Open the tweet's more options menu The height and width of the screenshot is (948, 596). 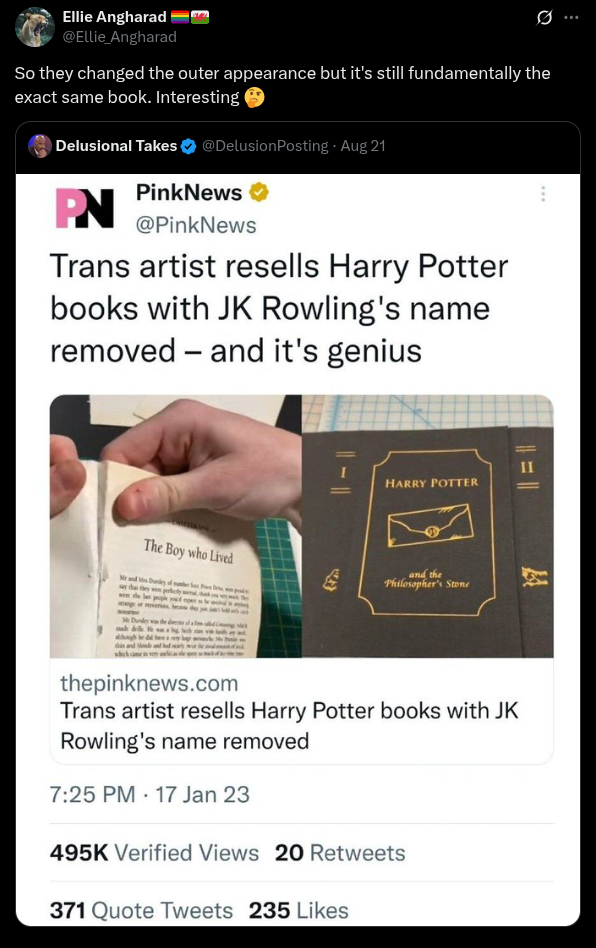click(x=571, y=18)
